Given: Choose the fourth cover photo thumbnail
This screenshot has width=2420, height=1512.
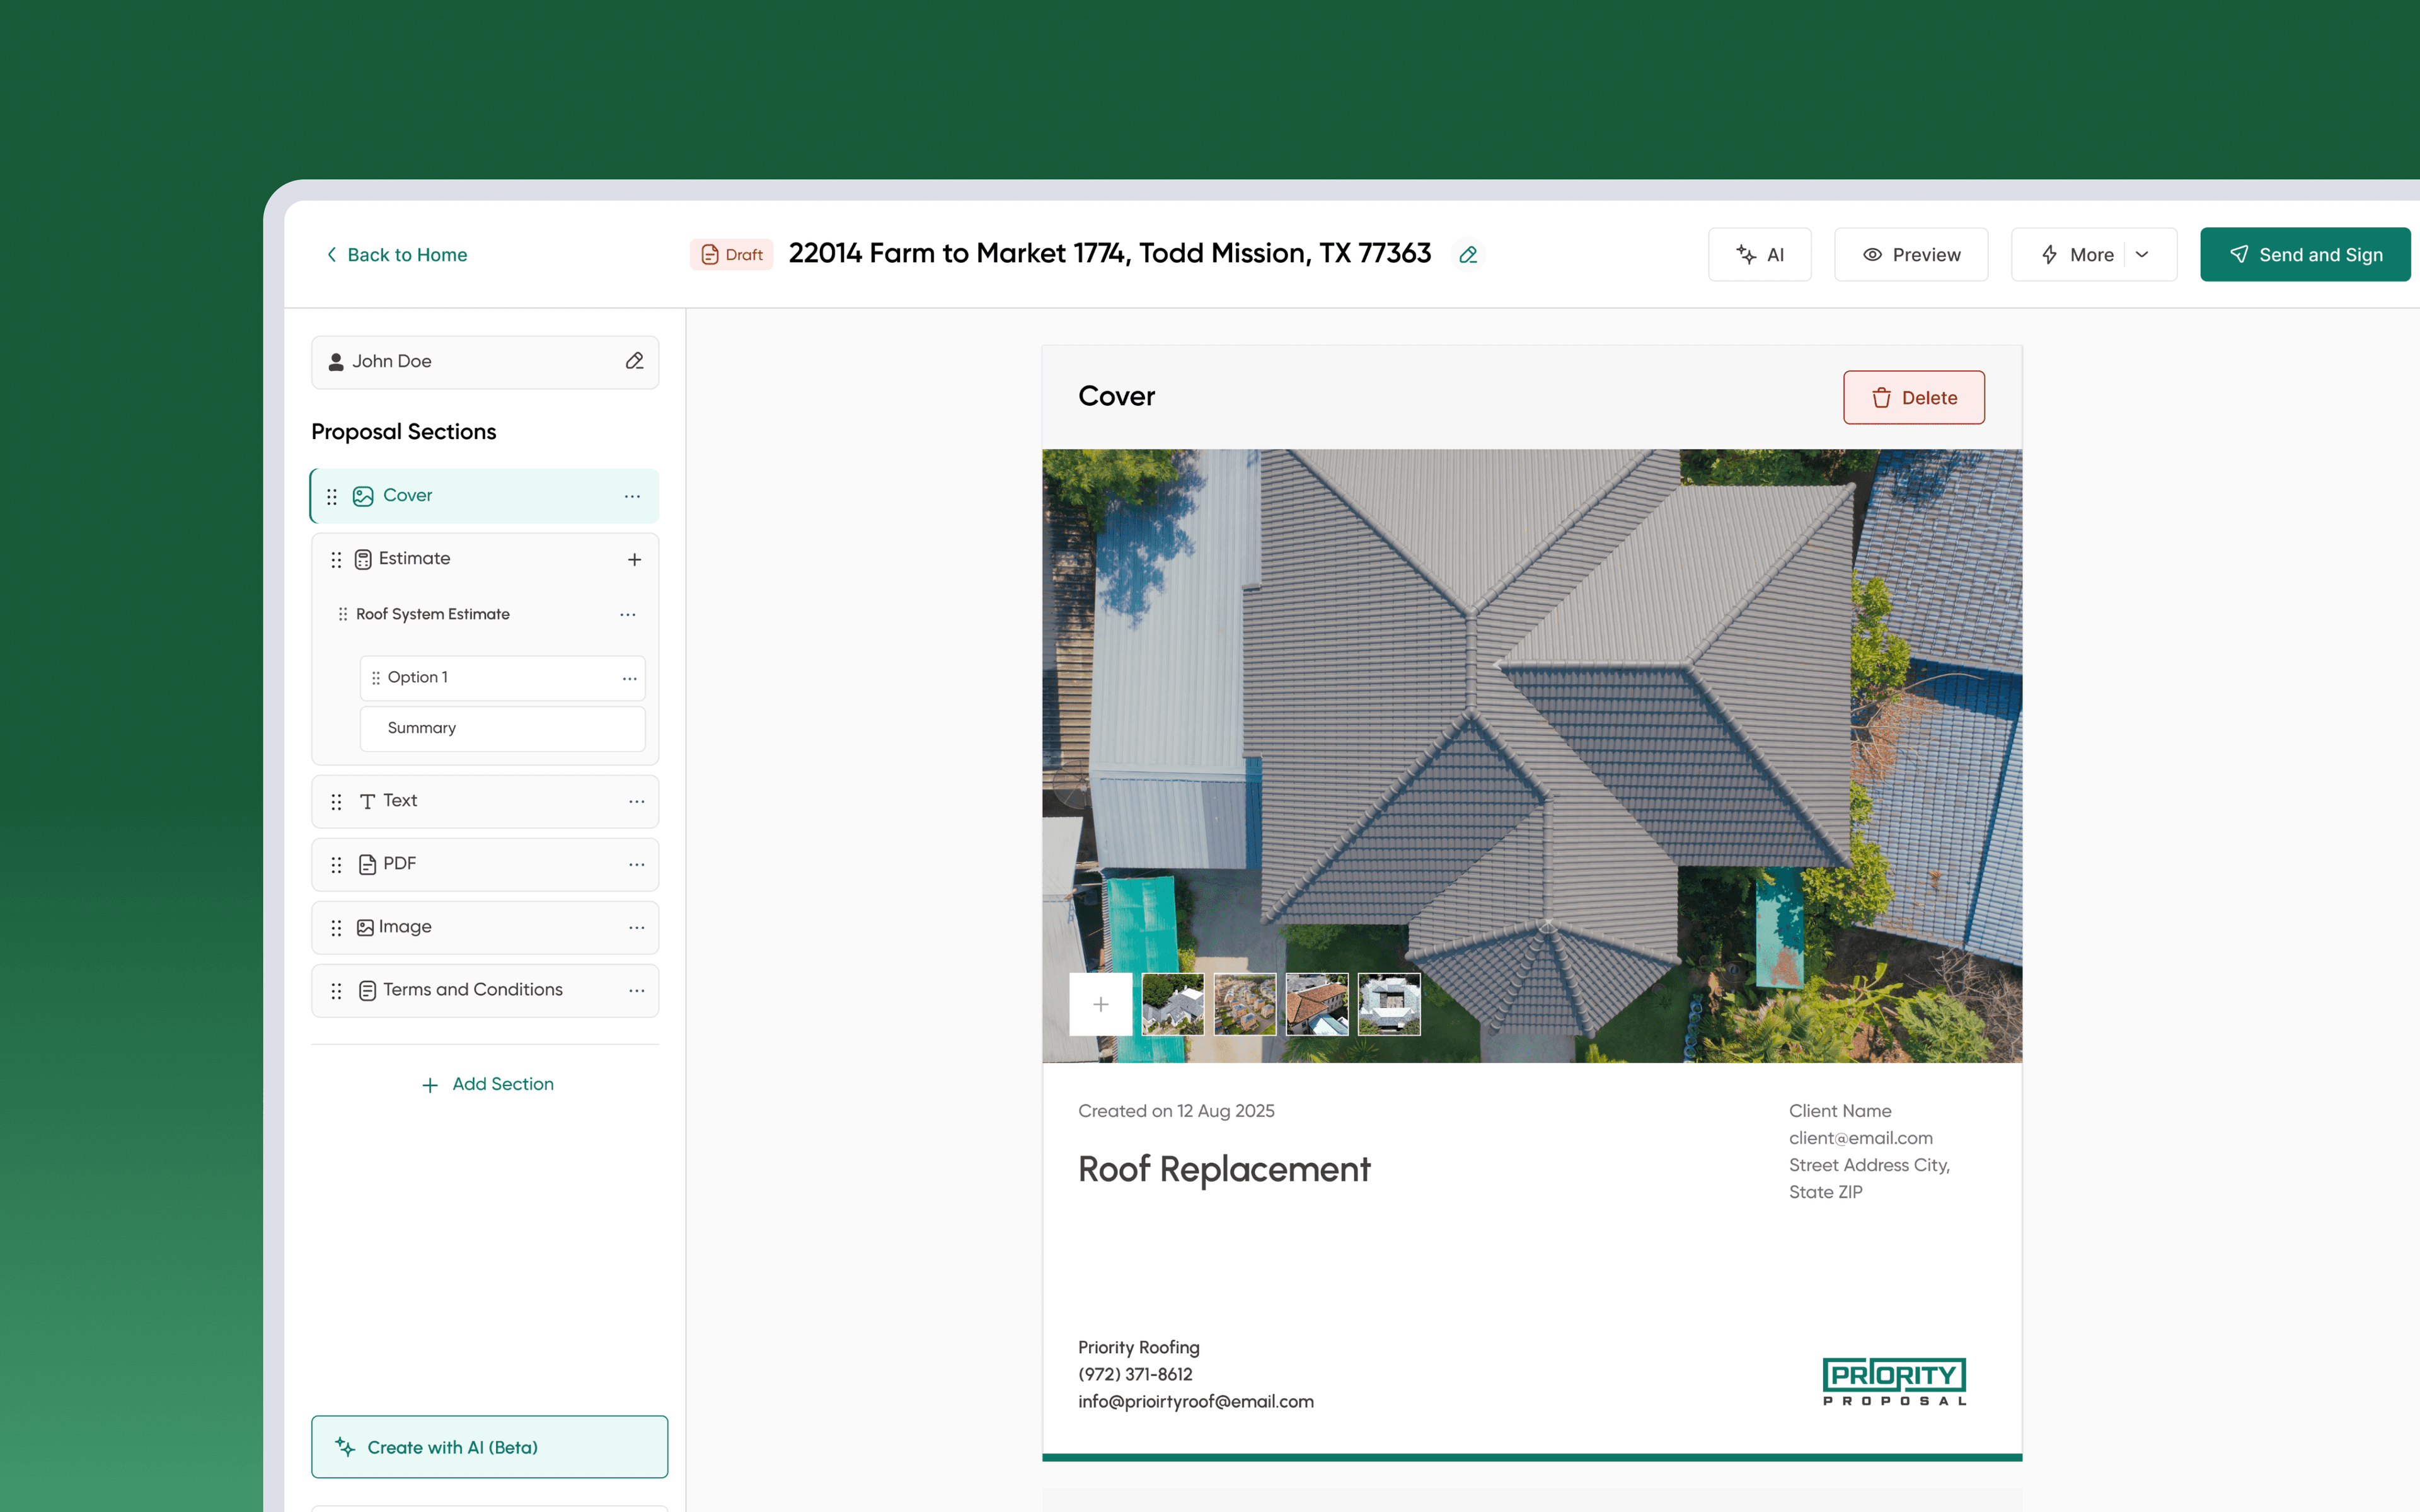Looking at the screenshot, I should (x=1388, y=1004).
